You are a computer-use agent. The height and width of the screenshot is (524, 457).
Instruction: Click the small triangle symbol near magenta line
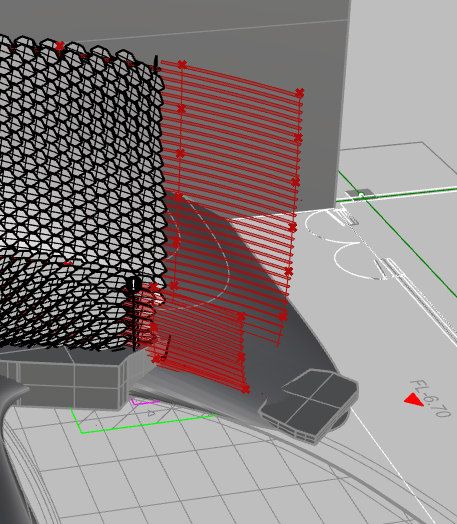[x=151, y=413]
